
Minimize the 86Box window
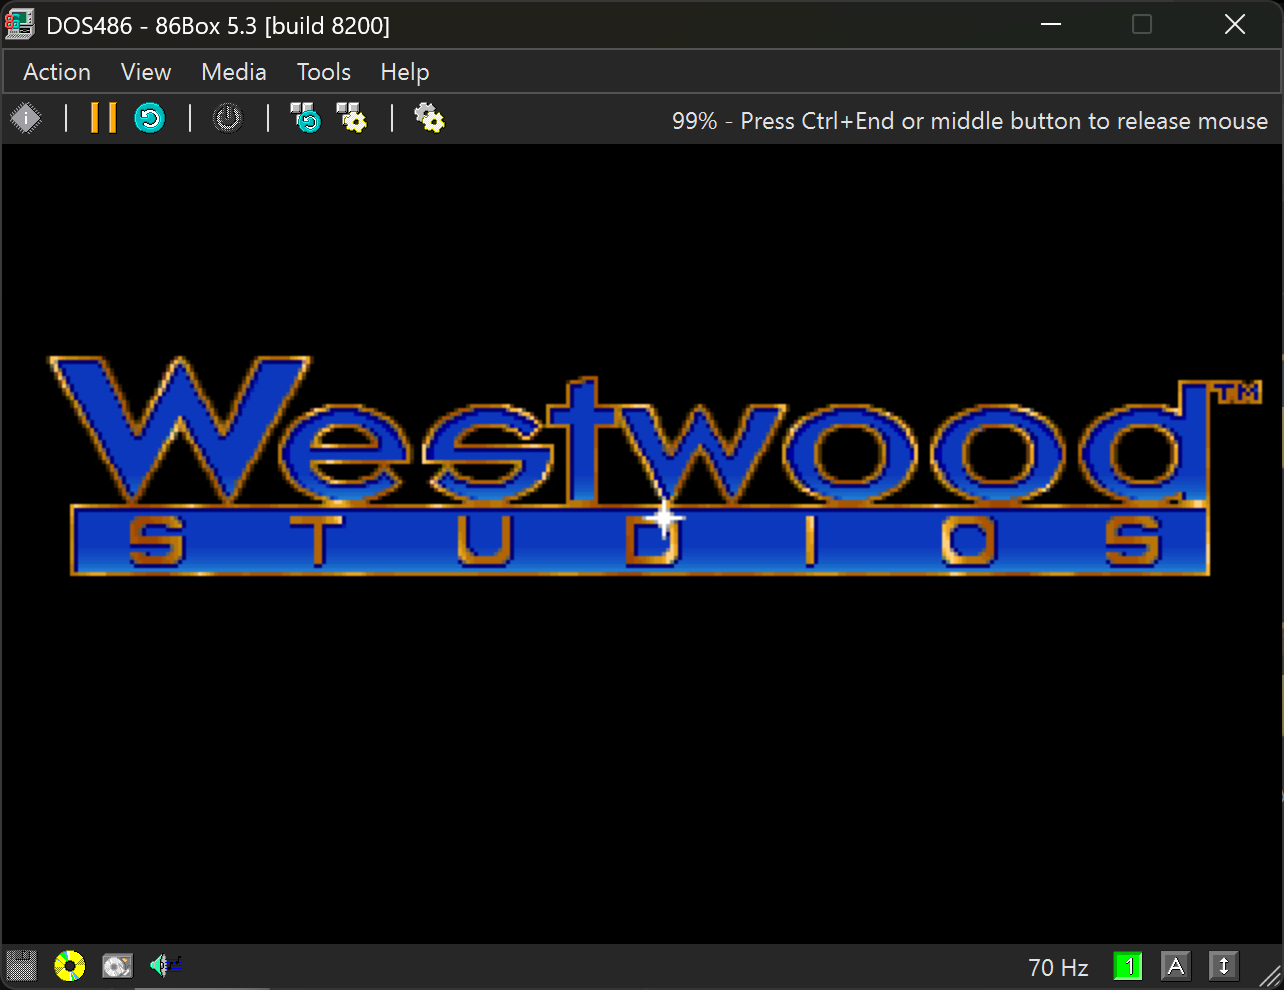coord(1051,25)
